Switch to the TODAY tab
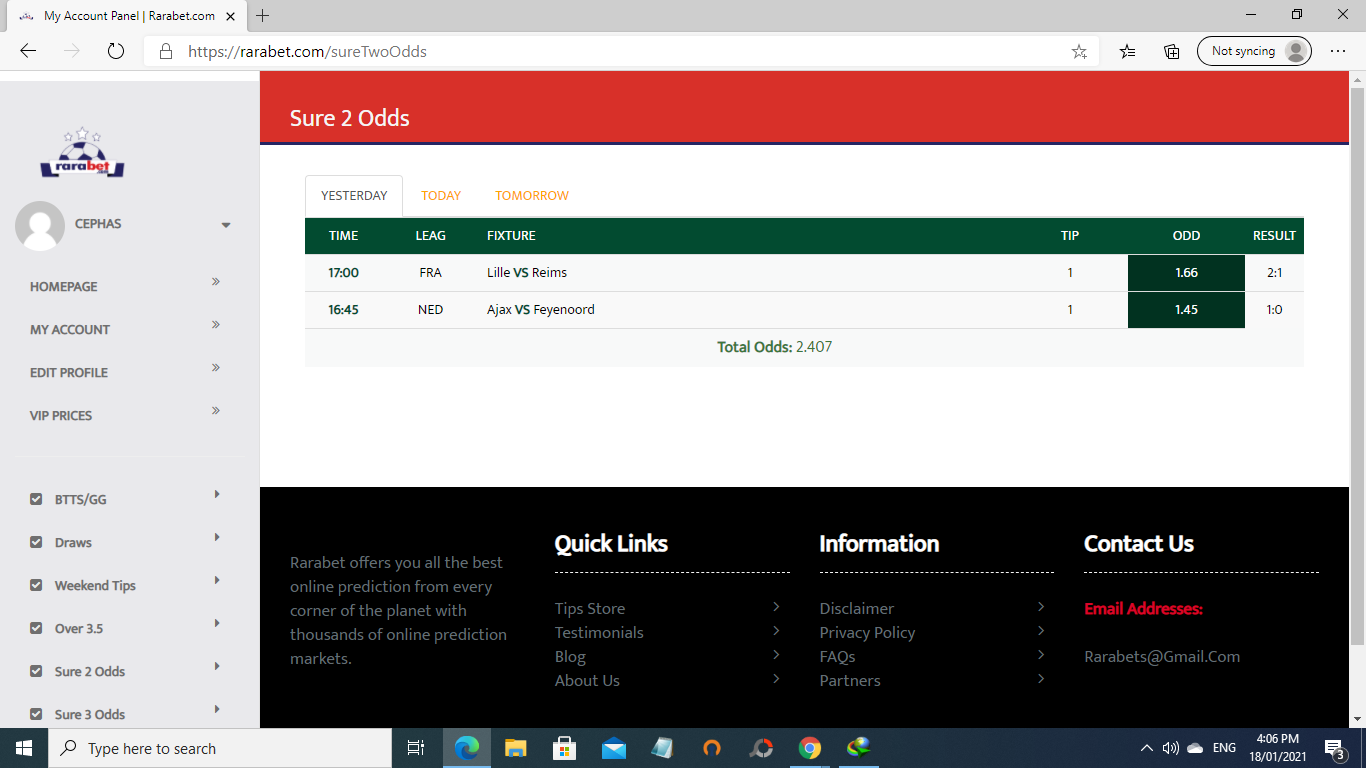1366x768 pixels. pos(441,196)
